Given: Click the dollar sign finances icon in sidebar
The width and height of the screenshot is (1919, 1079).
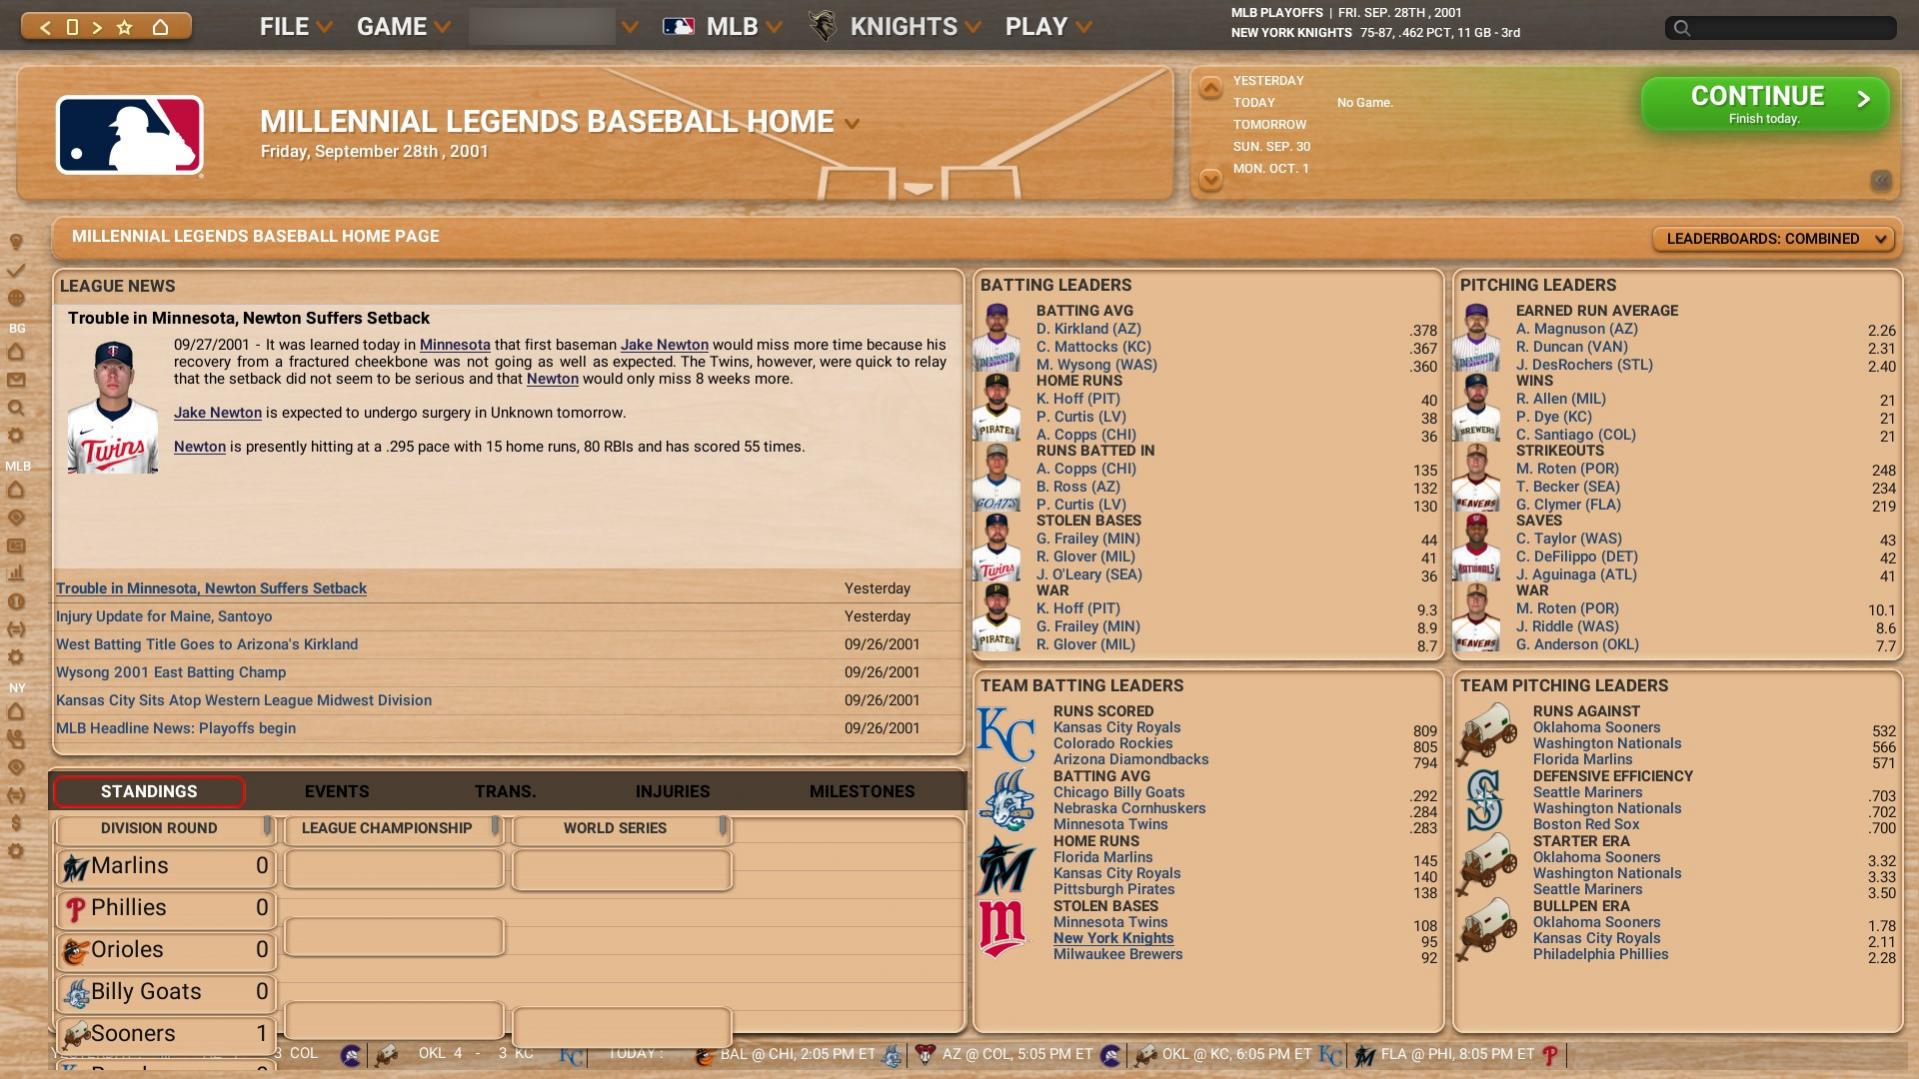Looking at the screenshot, I should click(16, 824).
